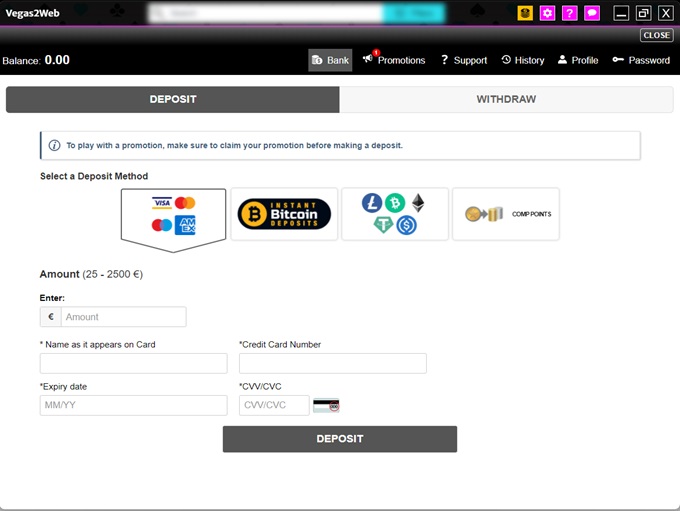This screenshot has width=680, height=511.
Task: Click the pink question mark help icon
Action: 570,13
